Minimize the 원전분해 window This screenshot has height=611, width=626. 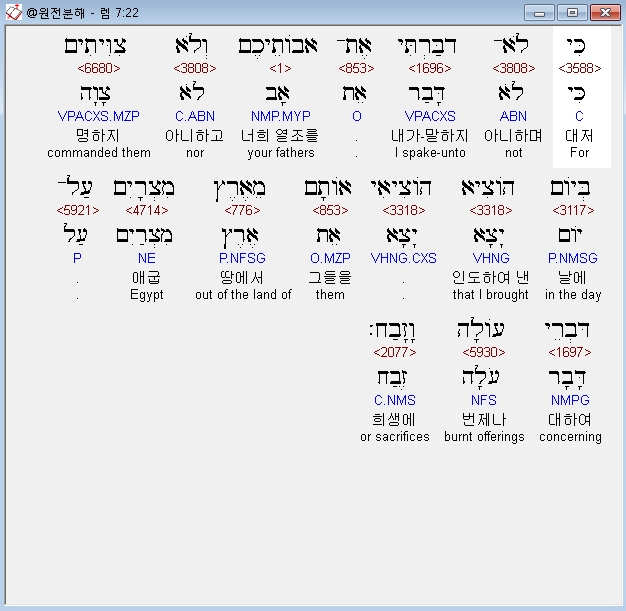click(x=539, y=12)
